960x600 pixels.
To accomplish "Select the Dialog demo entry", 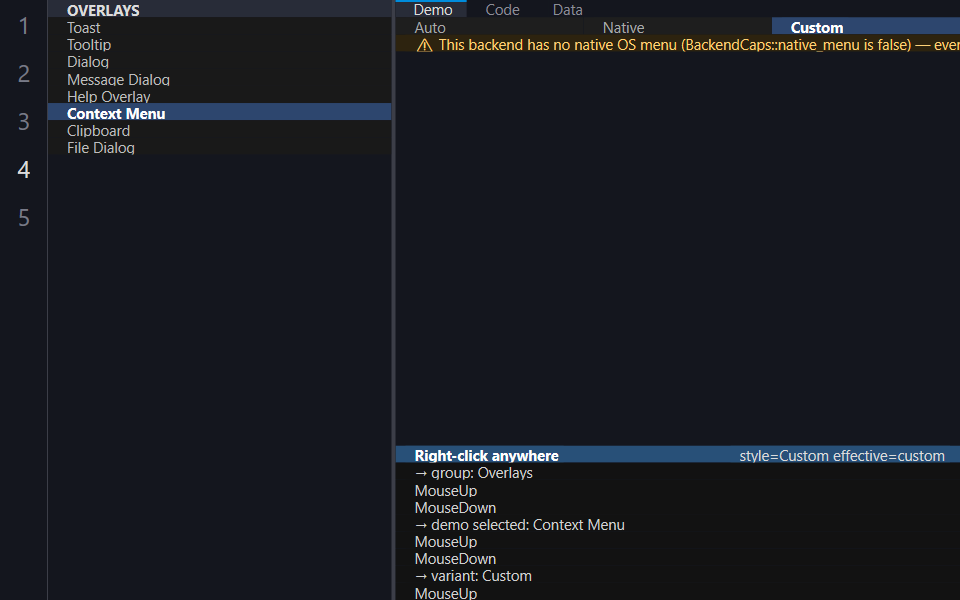I will point(219,62).
